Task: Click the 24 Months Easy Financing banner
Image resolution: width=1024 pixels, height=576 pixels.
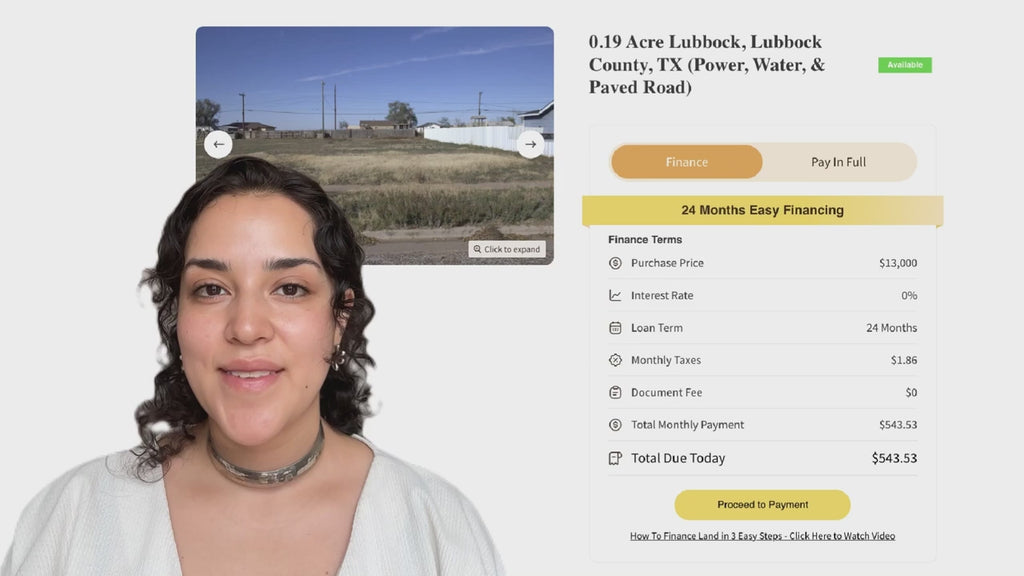Action: (762, 210)
